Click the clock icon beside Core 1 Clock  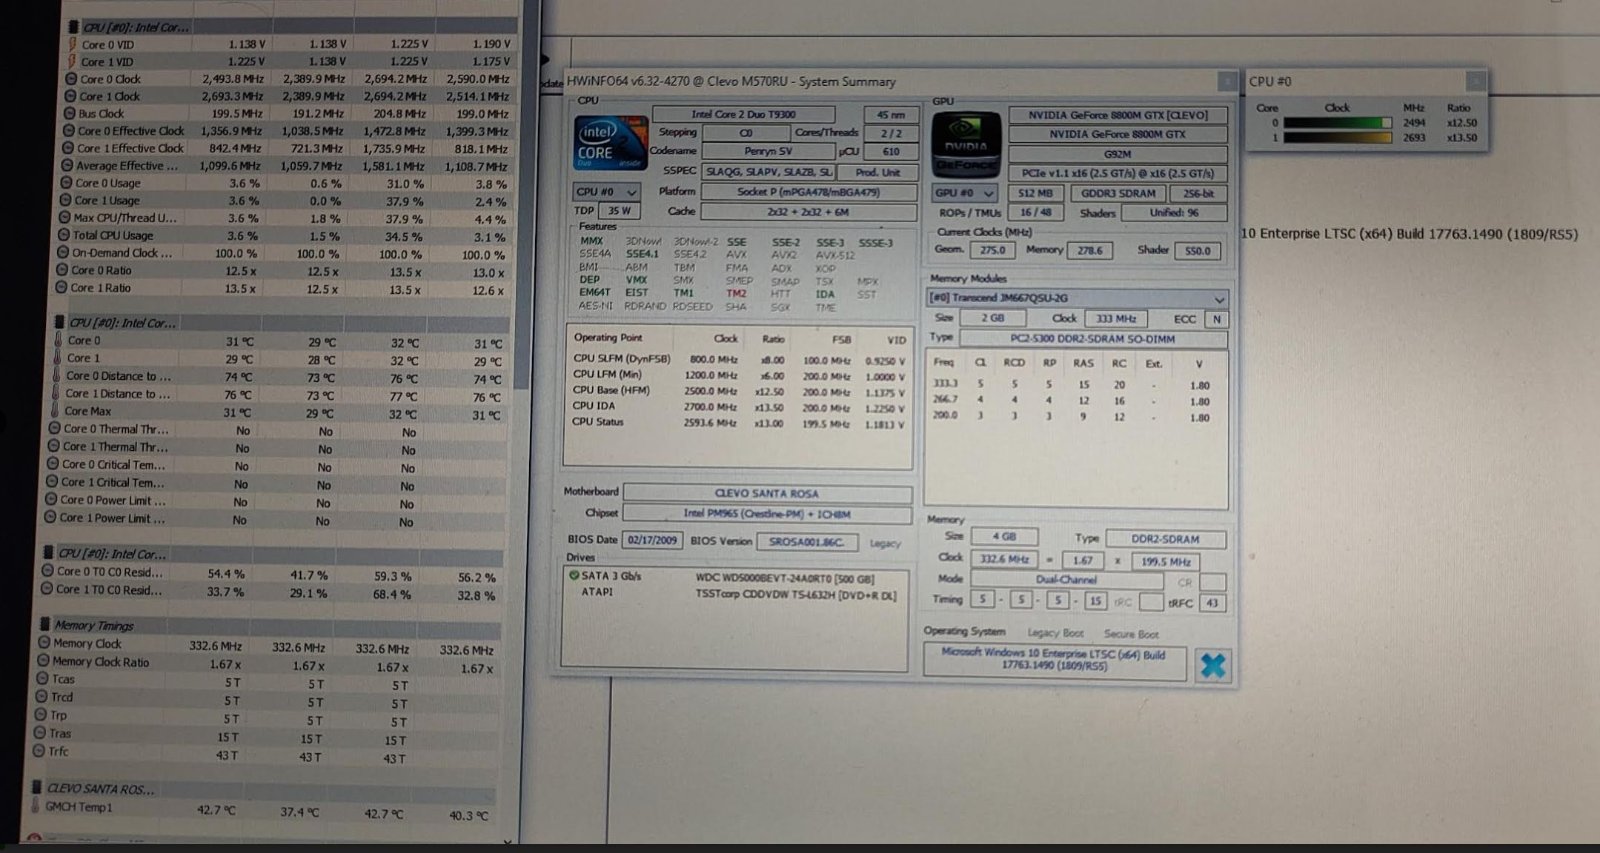71,96
